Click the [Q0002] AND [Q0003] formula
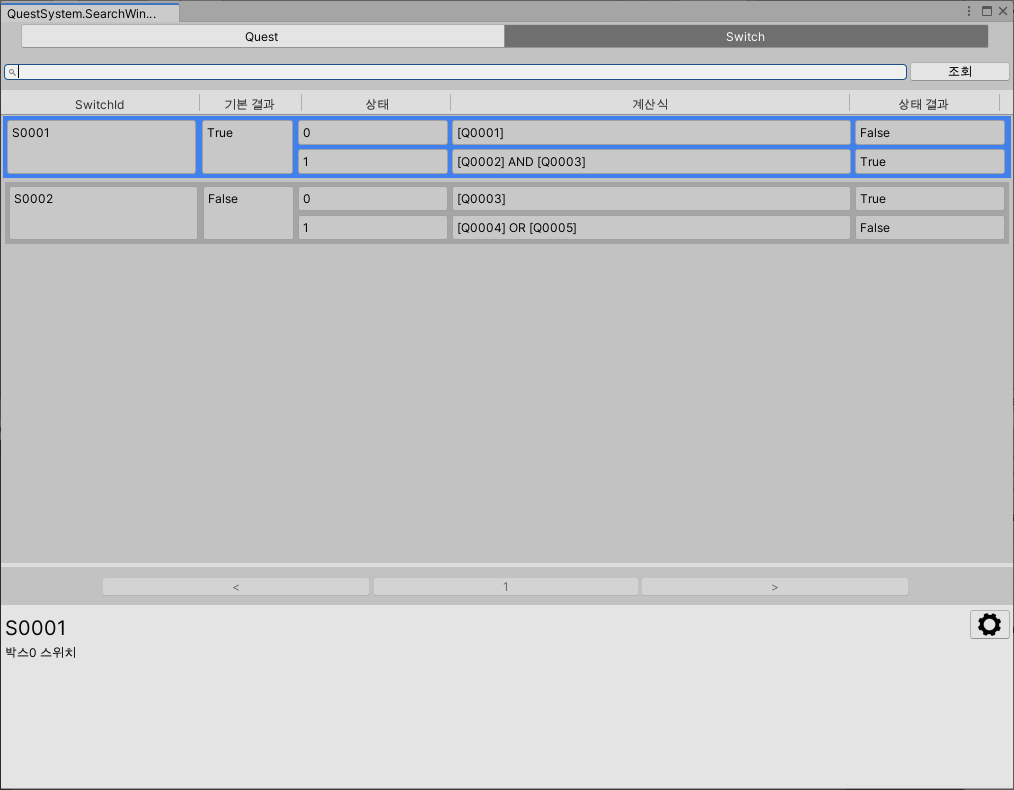This screenshot has width=1014, height=790. [650, 162]
